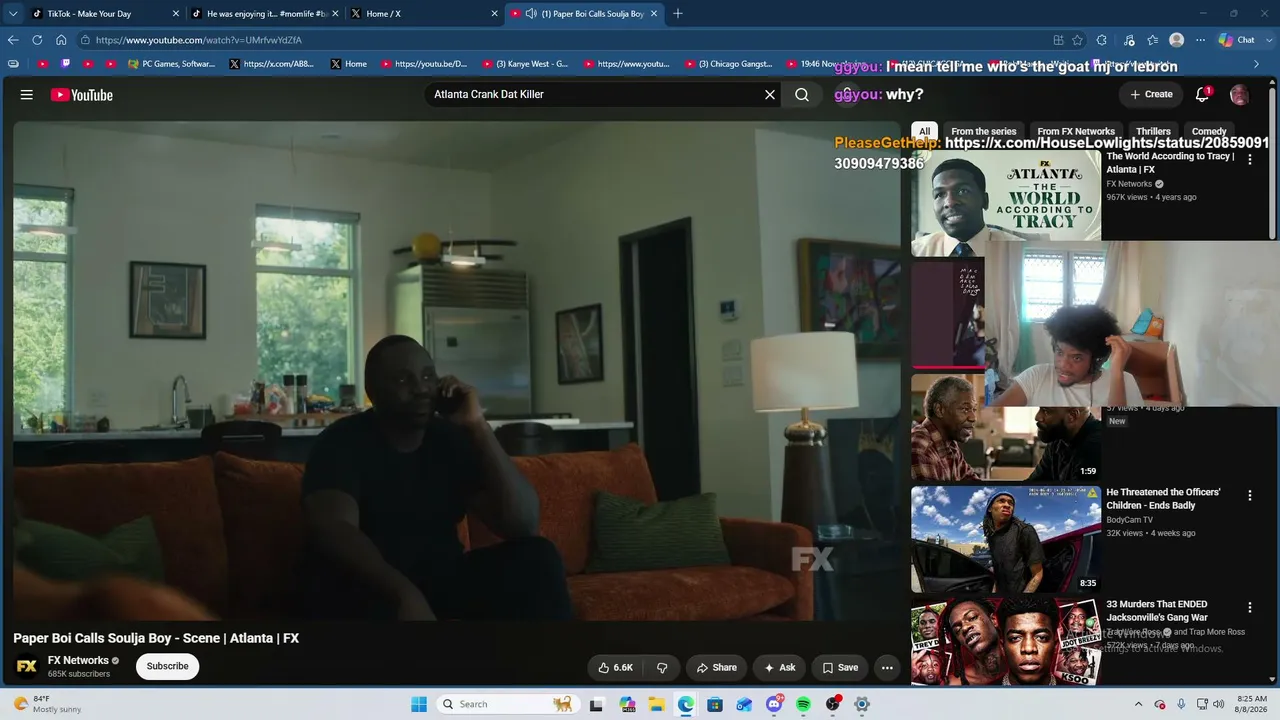Close the TikTok - Make Your Day tab
1280x720 pixels.
(x=176, y=14)
